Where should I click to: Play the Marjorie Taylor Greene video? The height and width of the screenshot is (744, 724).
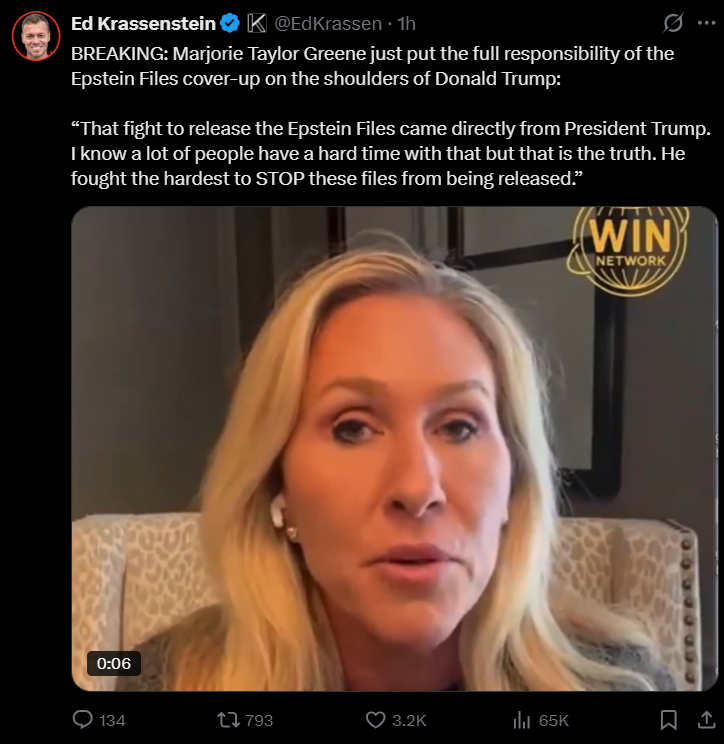pyautogui.click(x=394, y=448)
